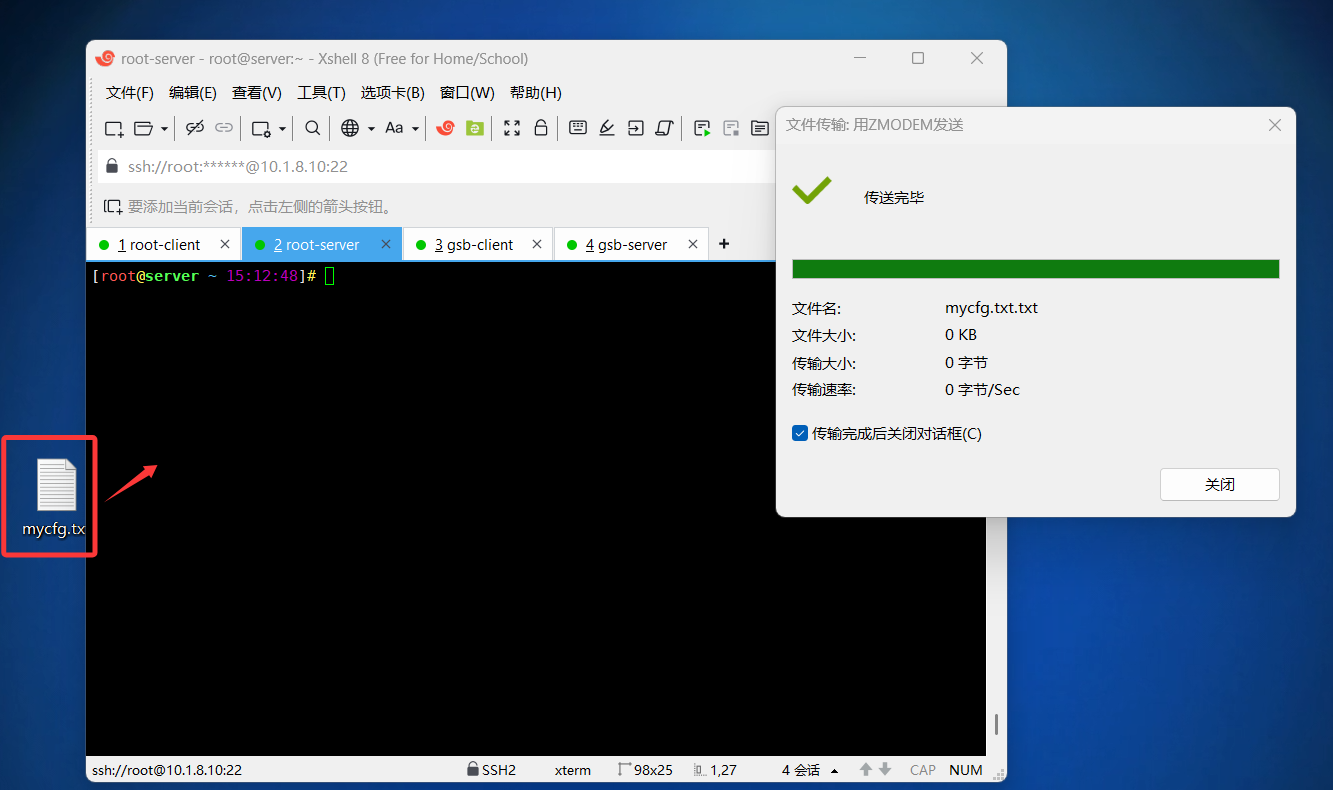Expand the Aa font dropdown arrow
Screen dimensions: 1333x790
[x=415, y=129]
